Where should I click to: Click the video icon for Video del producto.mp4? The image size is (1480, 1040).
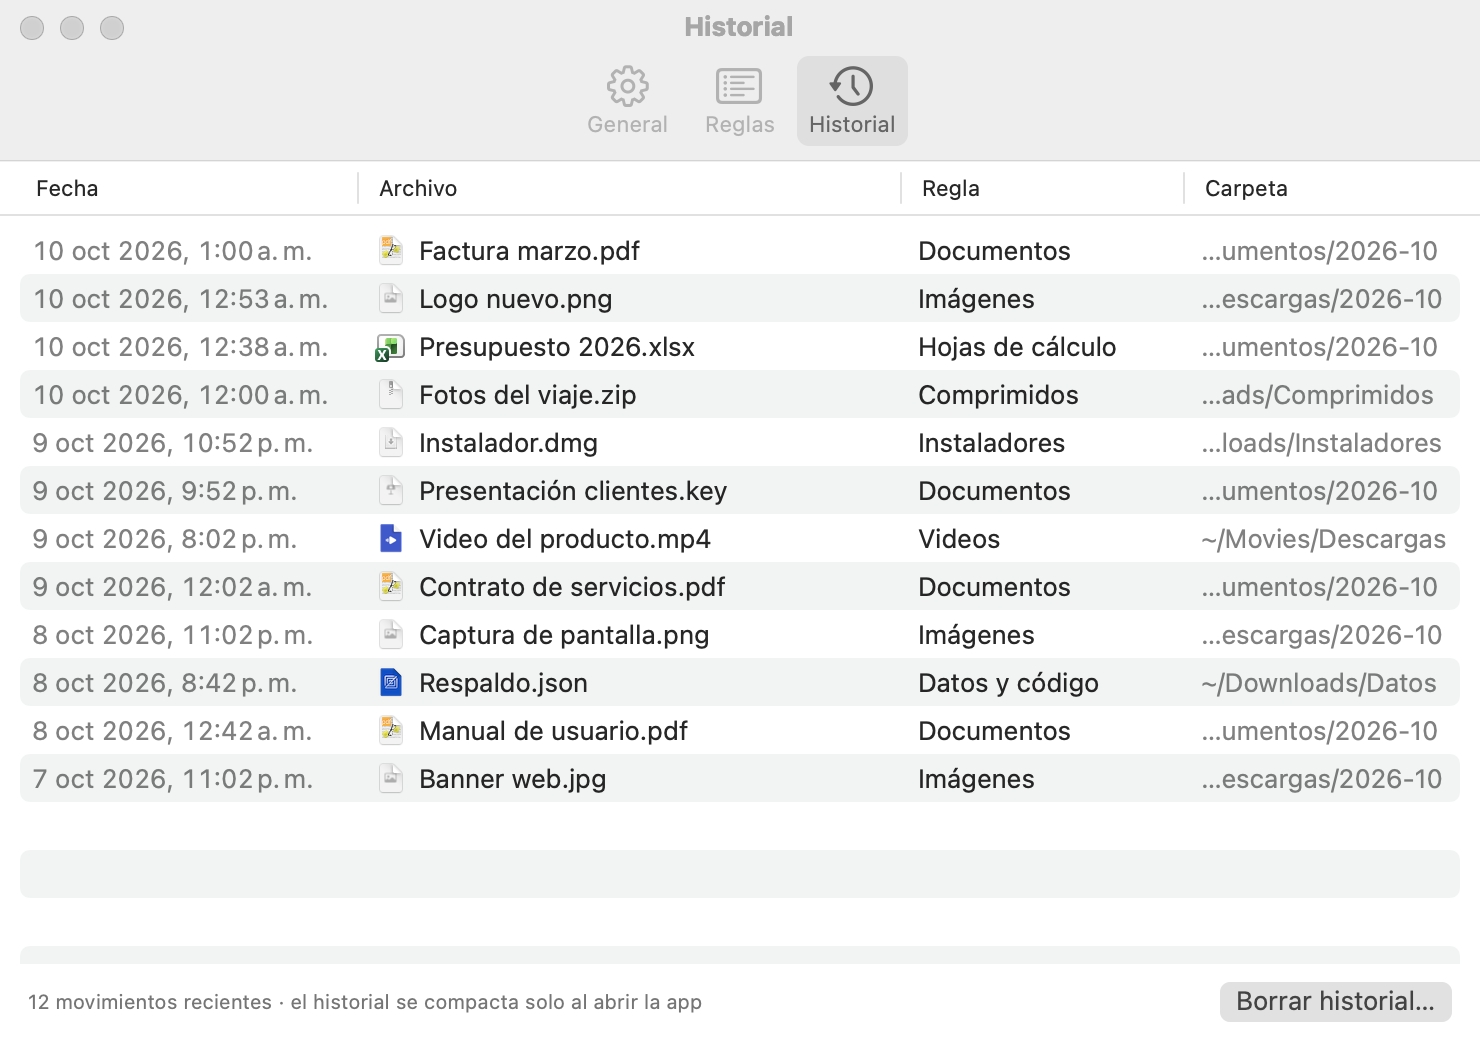click(391, 538)
